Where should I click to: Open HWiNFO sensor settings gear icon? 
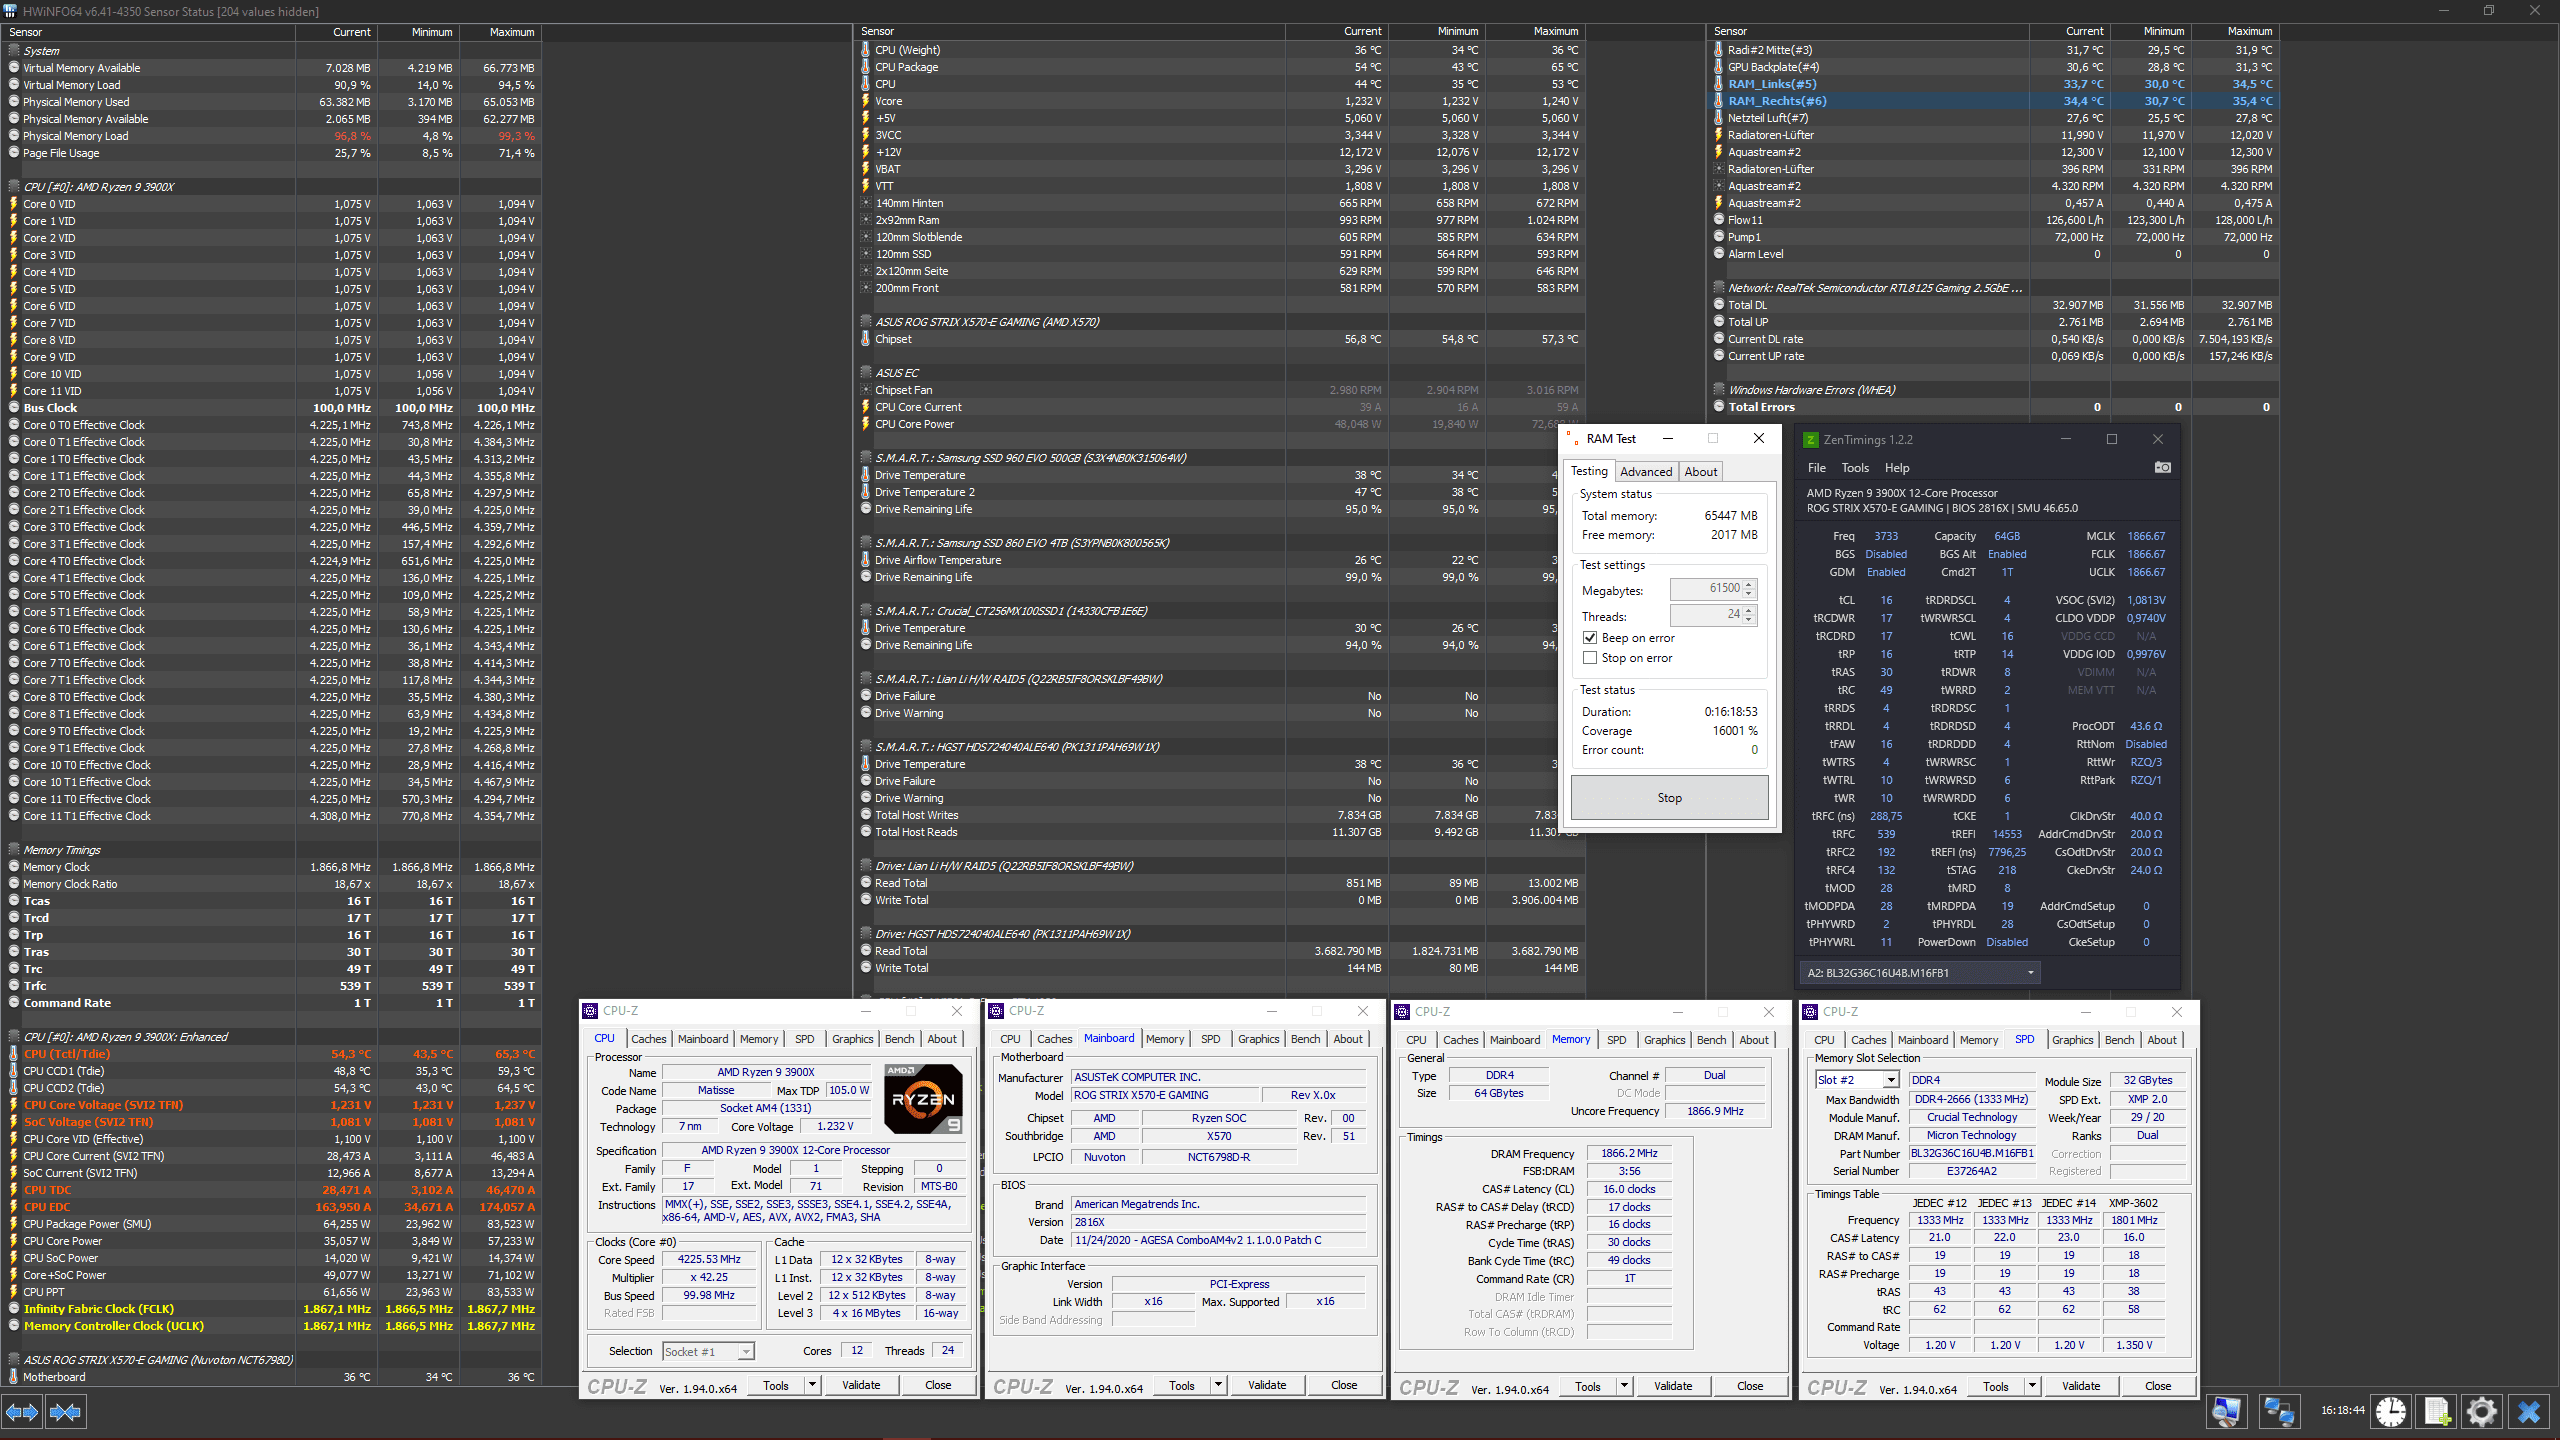click(x=2482, y=1411)
